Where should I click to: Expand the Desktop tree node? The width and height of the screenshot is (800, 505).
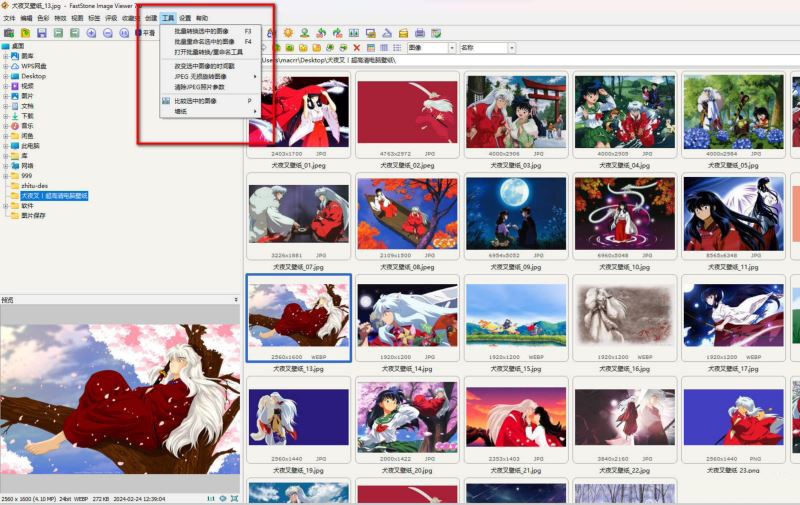[x=6, y=76]
